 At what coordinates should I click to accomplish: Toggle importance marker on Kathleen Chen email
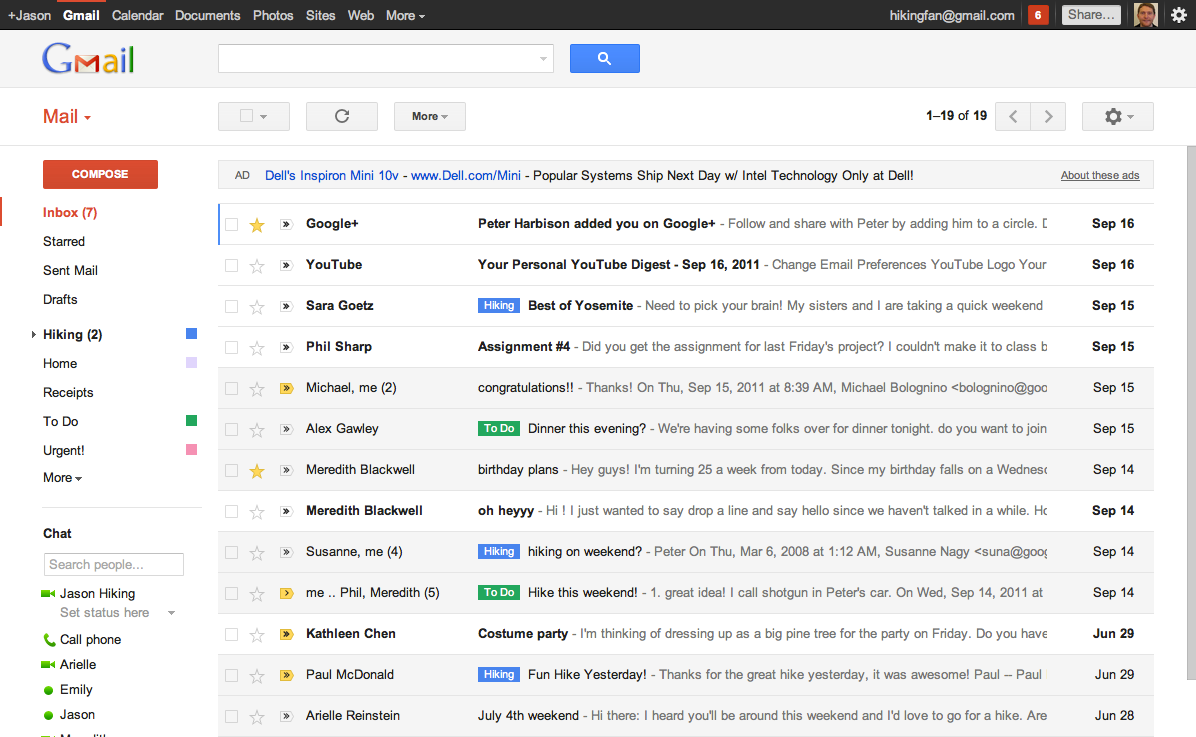click(287, 634)
